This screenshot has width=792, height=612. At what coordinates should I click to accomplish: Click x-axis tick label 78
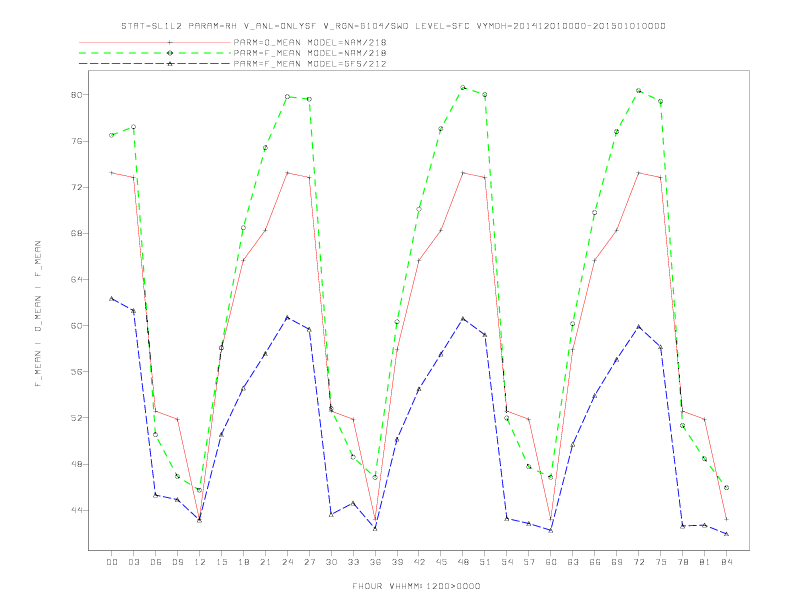pyautogui.click(x=683, y=562)
